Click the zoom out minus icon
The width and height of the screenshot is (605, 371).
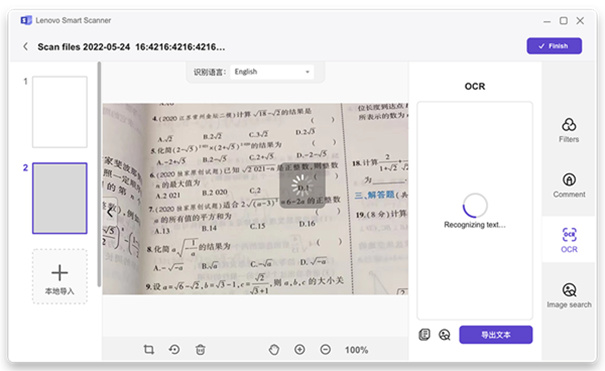326,350
